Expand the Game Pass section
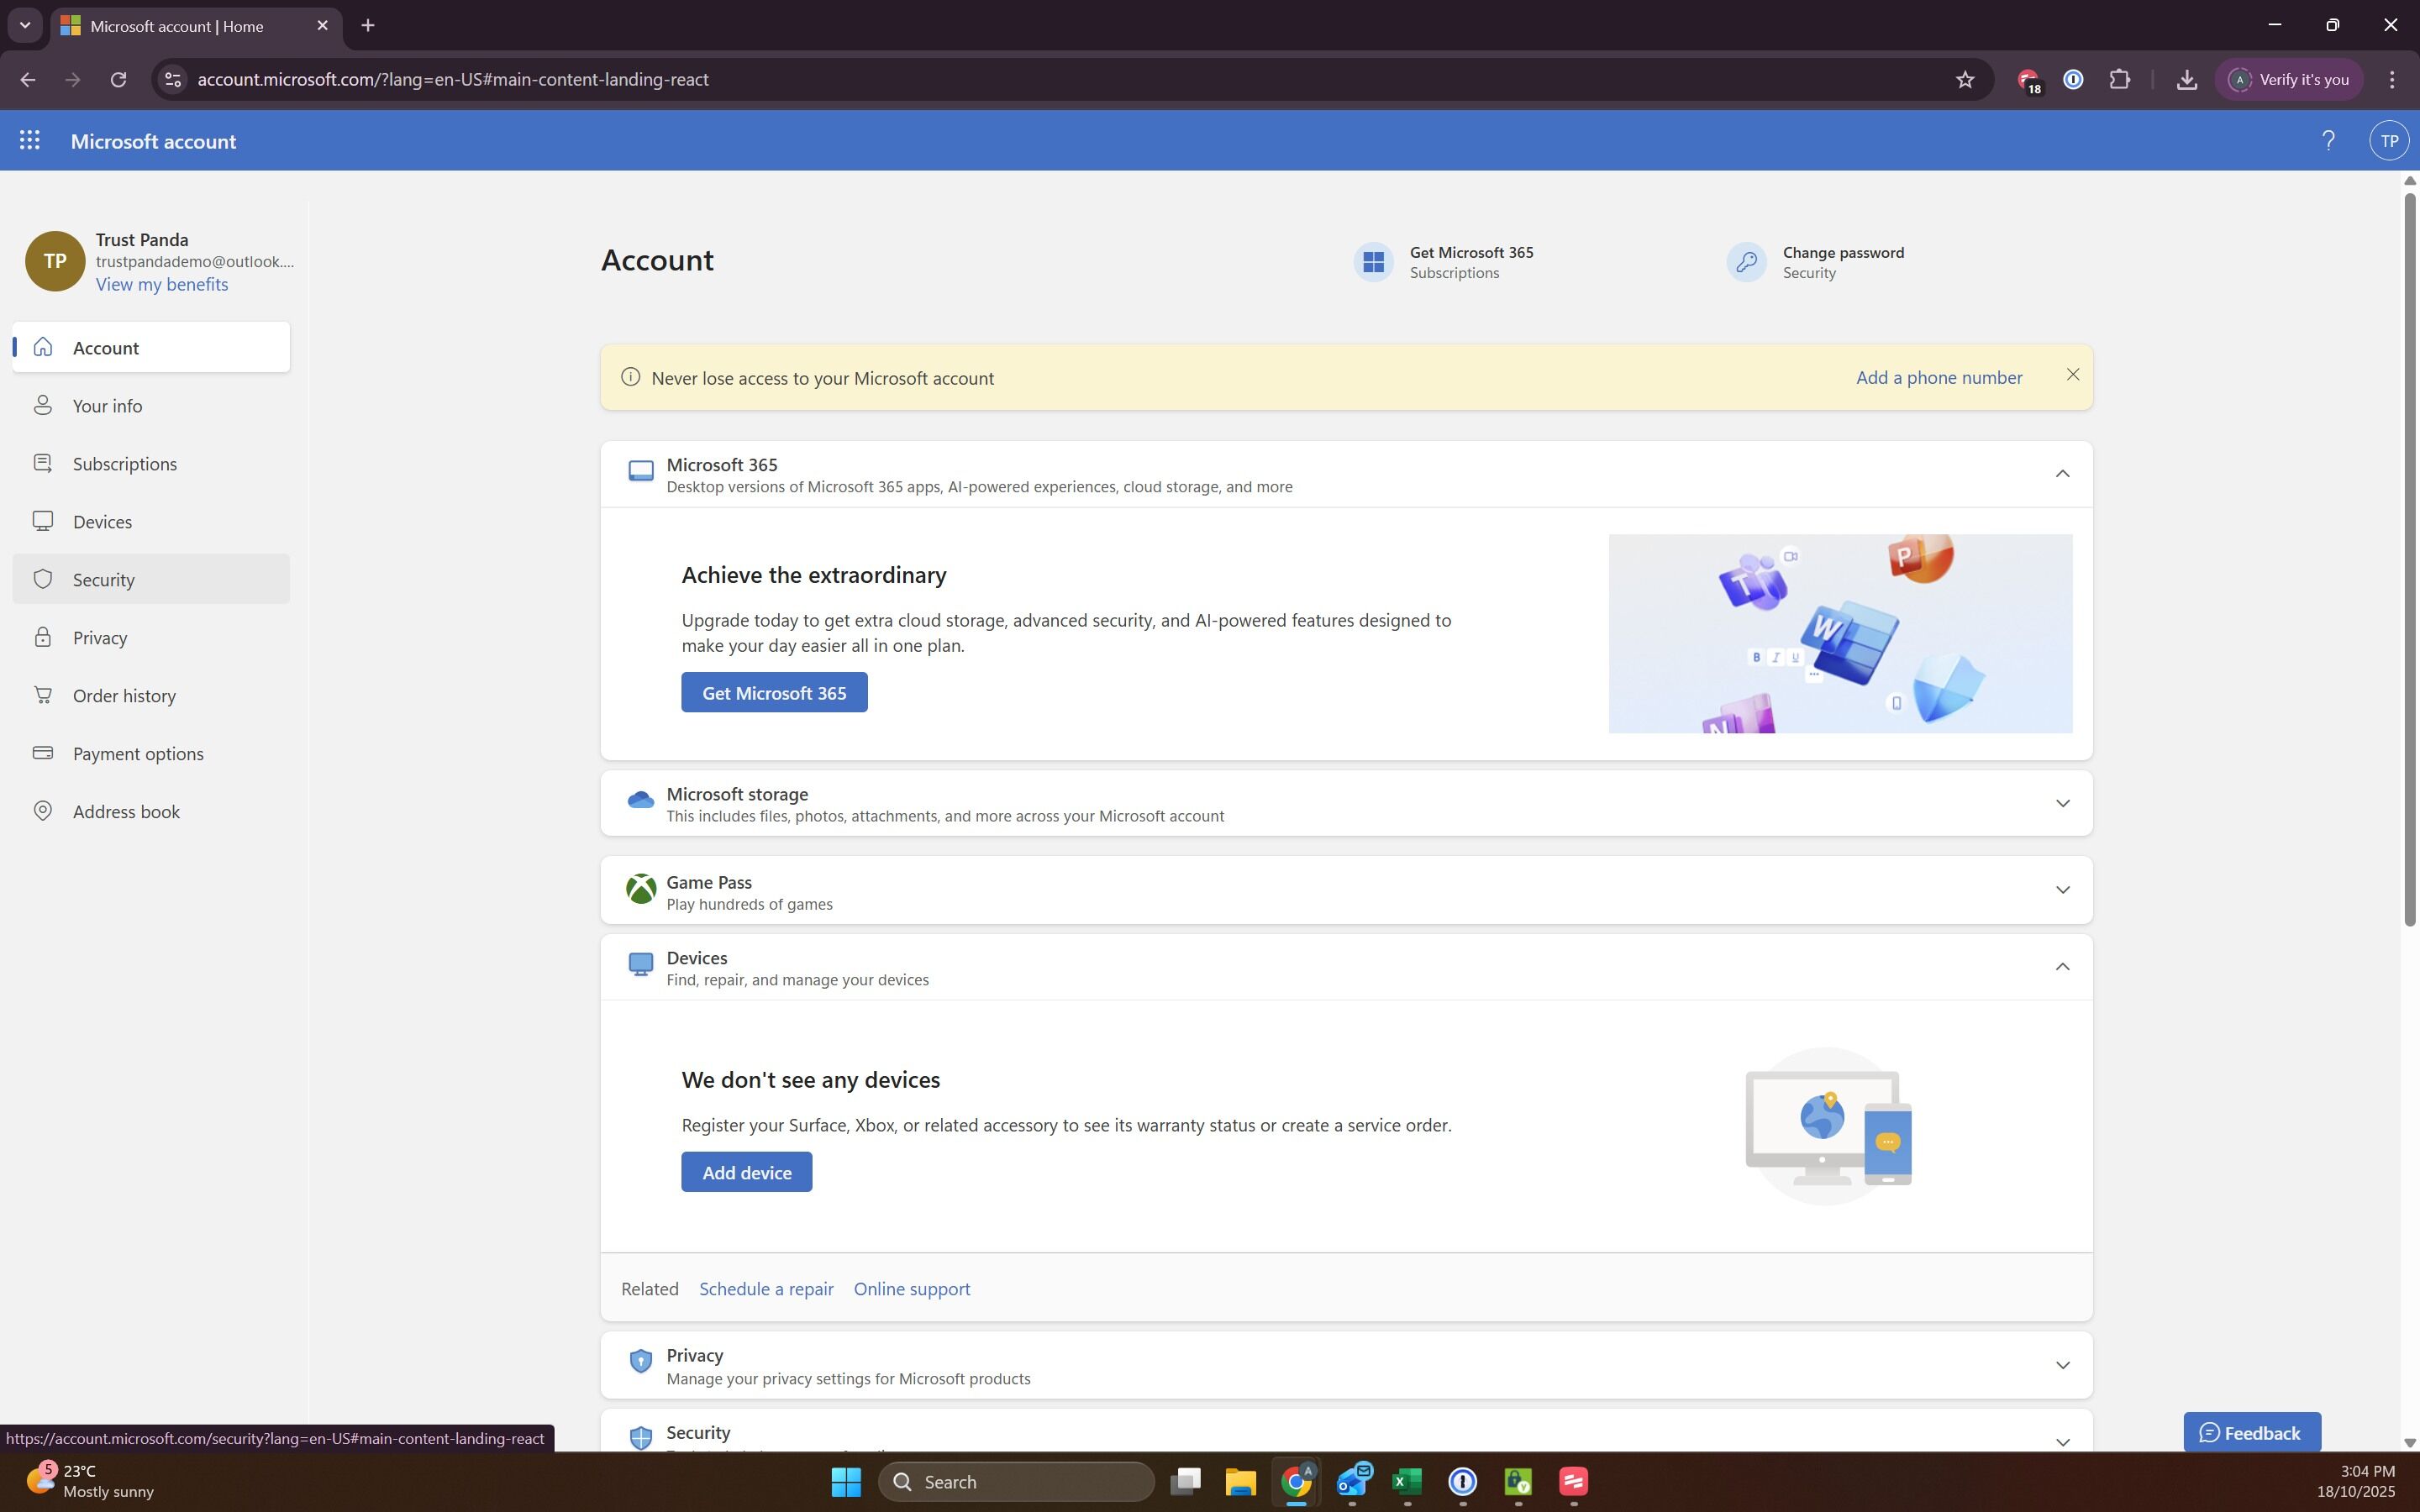Screen dimensions: 2420x1512 (2061, 890)
